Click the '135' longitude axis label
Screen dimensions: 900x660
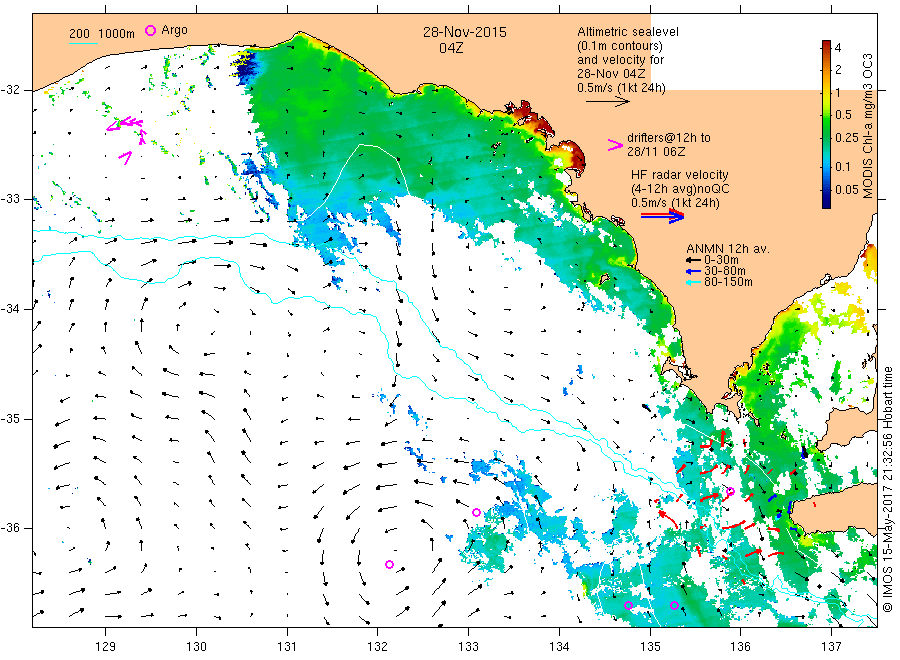click(650, 647)
